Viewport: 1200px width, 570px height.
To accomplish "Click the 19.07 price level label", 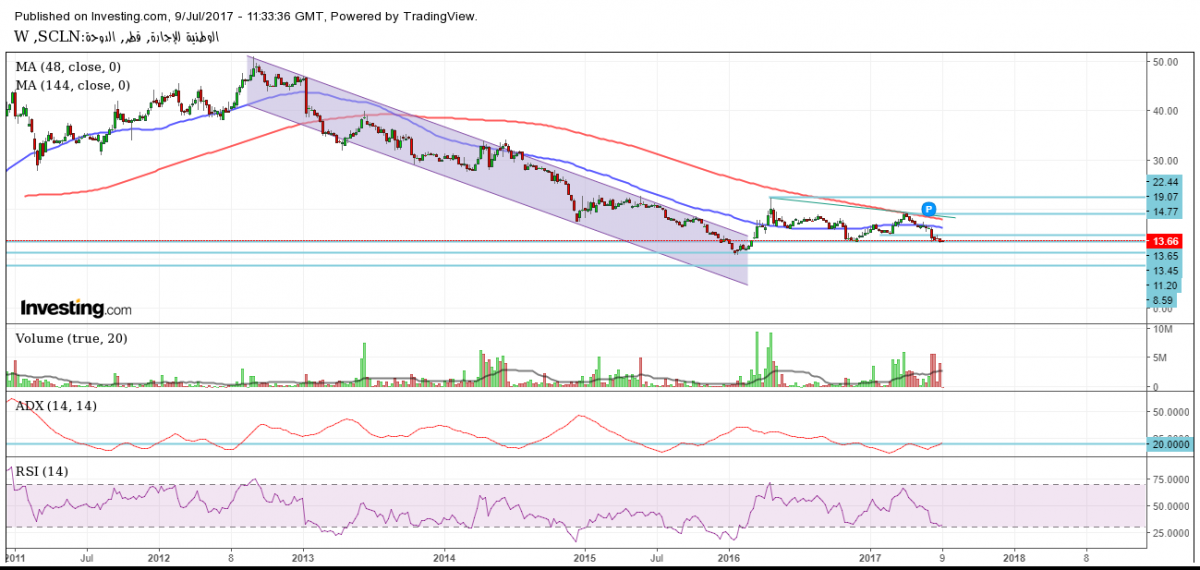I will pos(1166,197).
